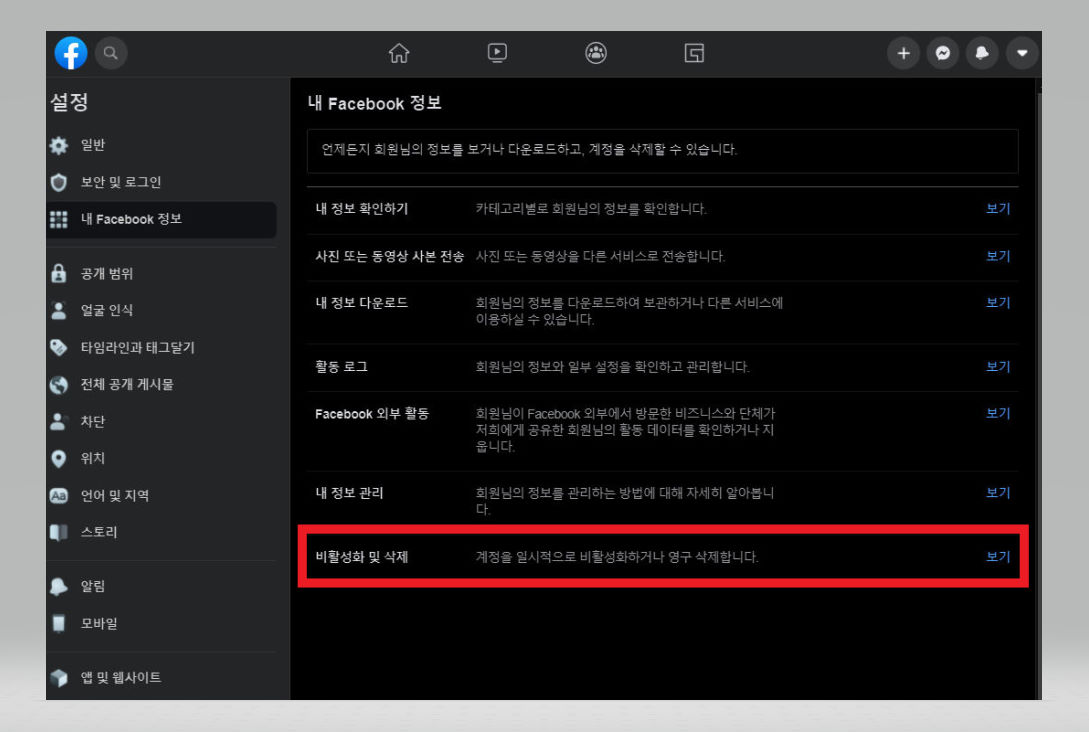Click book icon beside 스토리
This screenshot has height=732, width=1089.
point(59,532)
